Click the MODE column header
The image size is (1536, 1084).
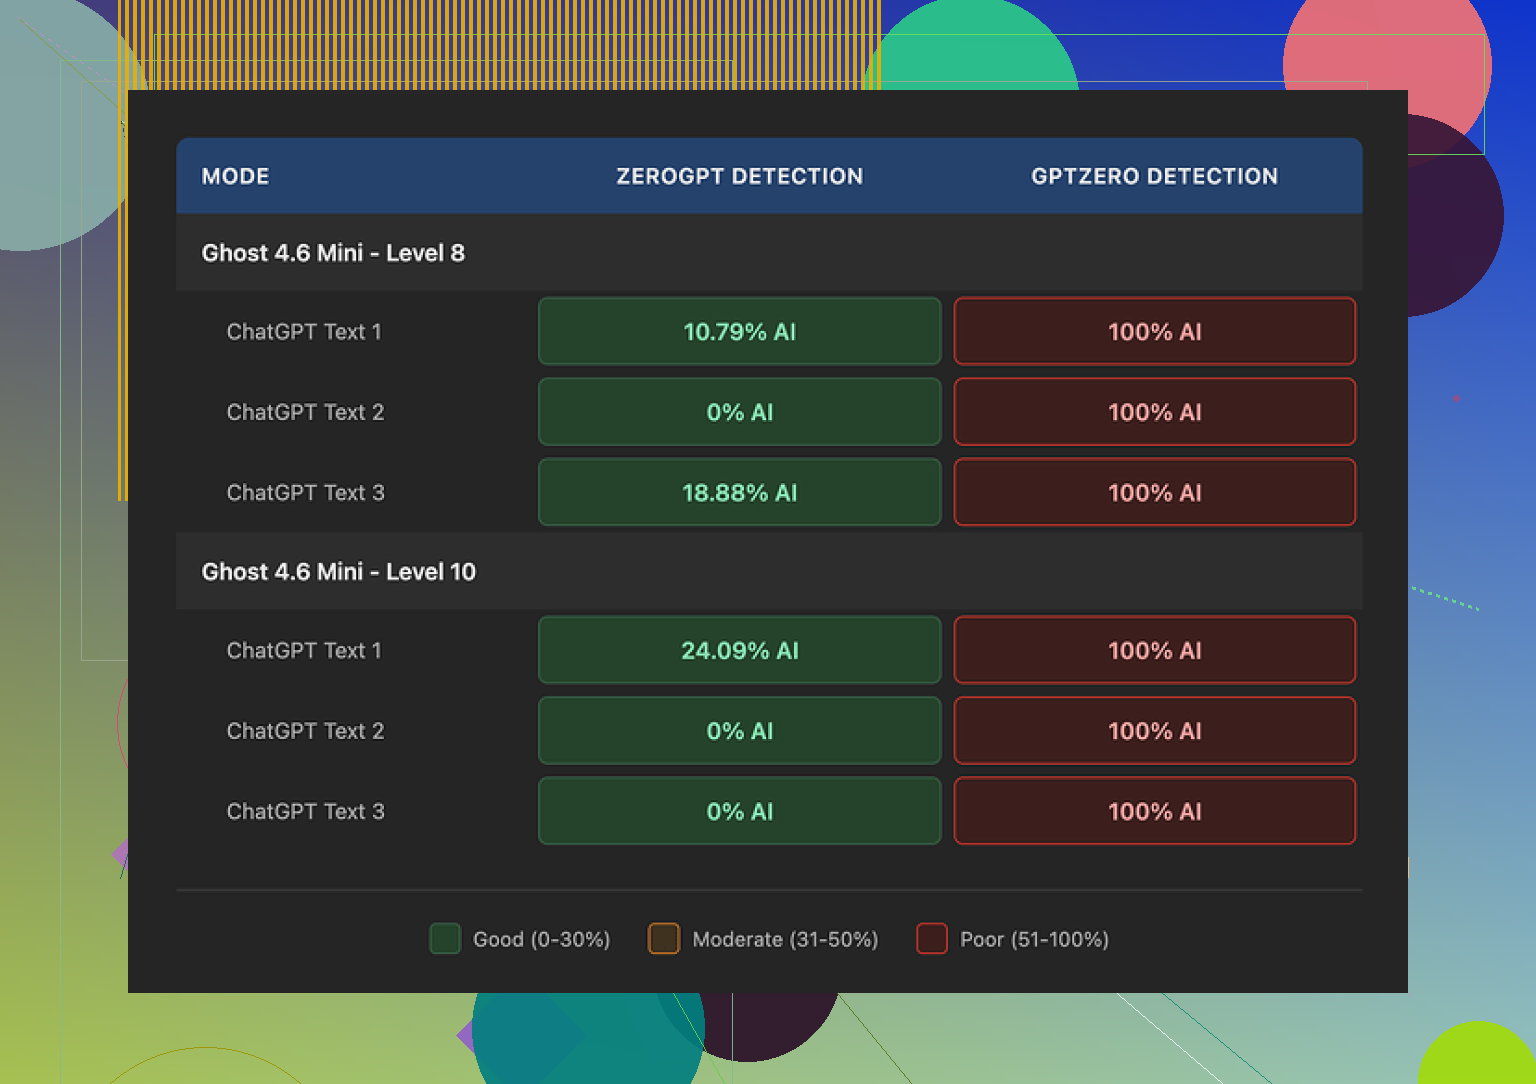click(x=235, y=176)
